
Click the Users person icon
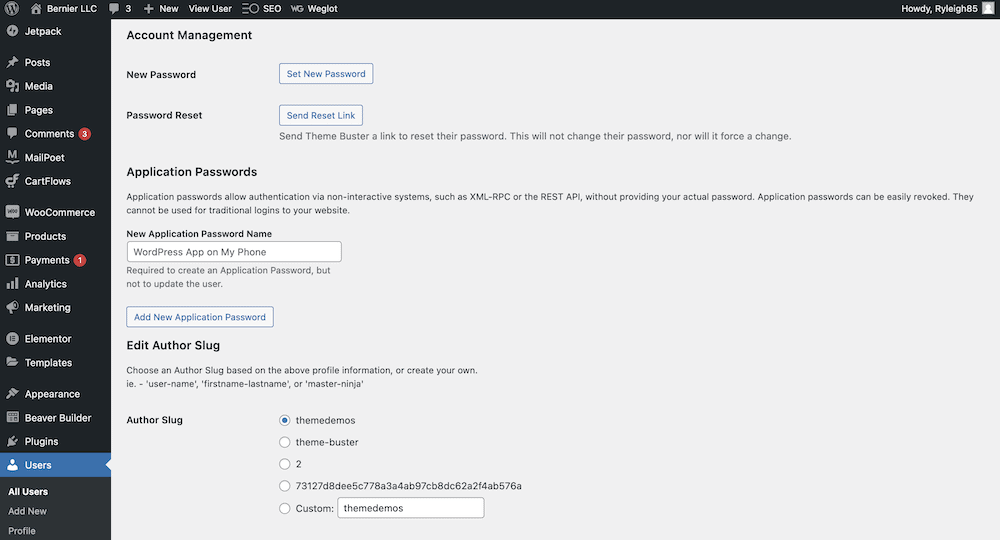click(12, 465)
